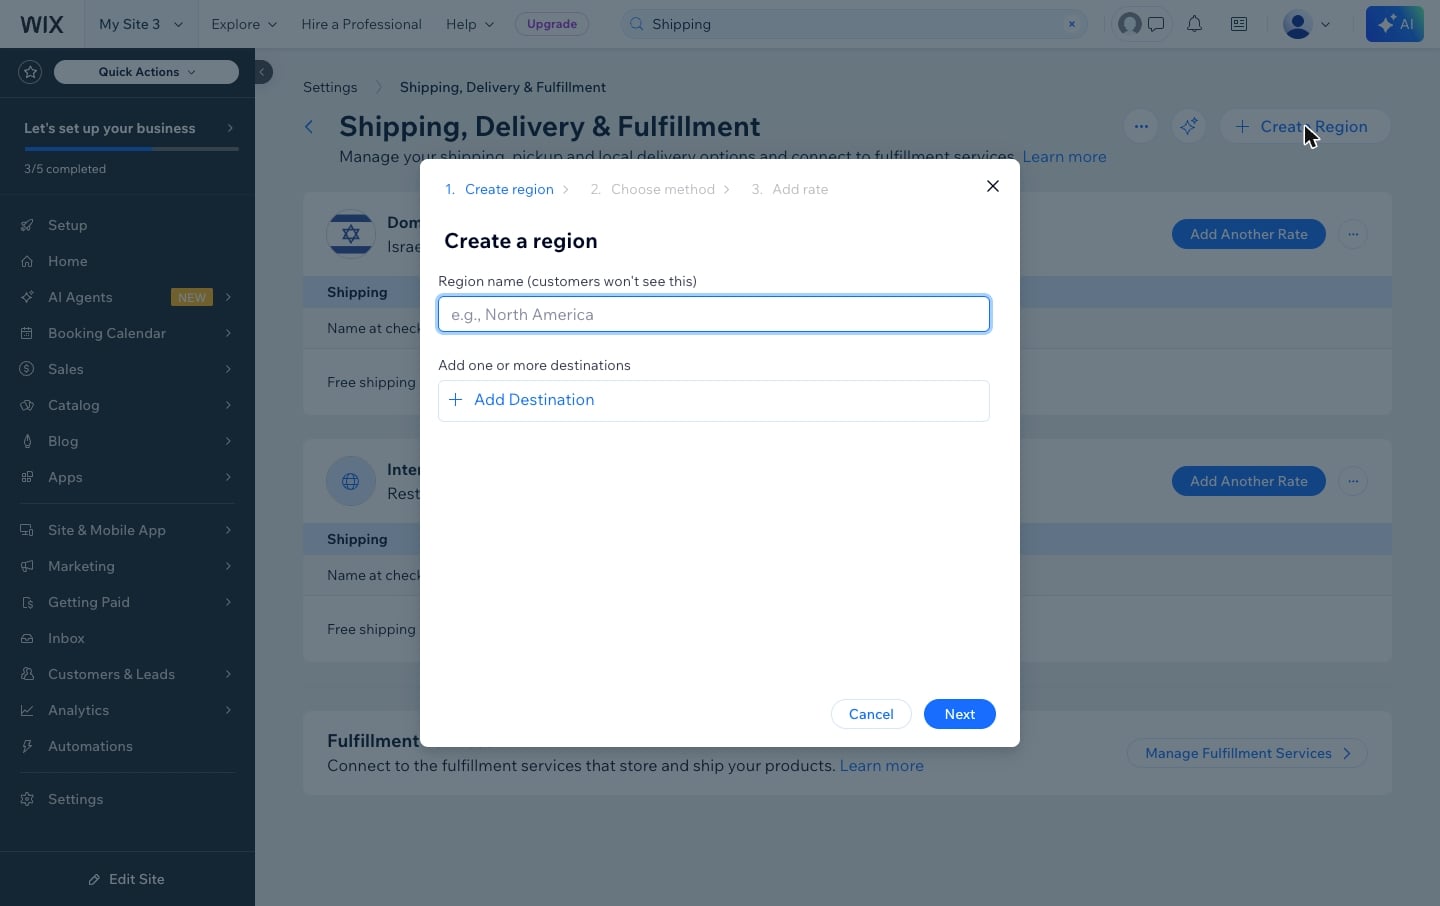Click the sparkle AI icon near Create Region
Image resolution: width=1440 pixels, height=906 pixels.
pos(1188,126)
